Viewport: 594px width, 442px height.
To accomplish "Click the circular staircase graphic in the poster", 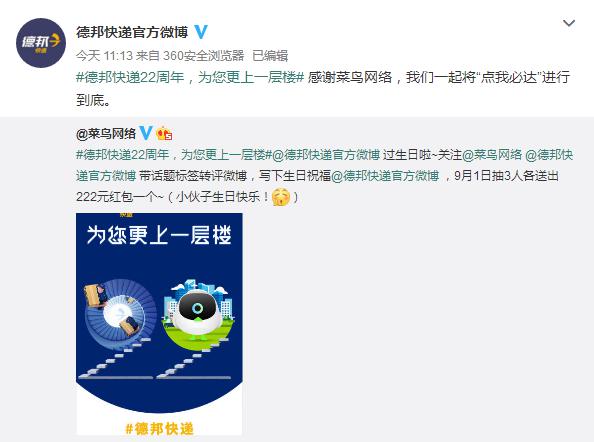I will (x=119, y=311).
